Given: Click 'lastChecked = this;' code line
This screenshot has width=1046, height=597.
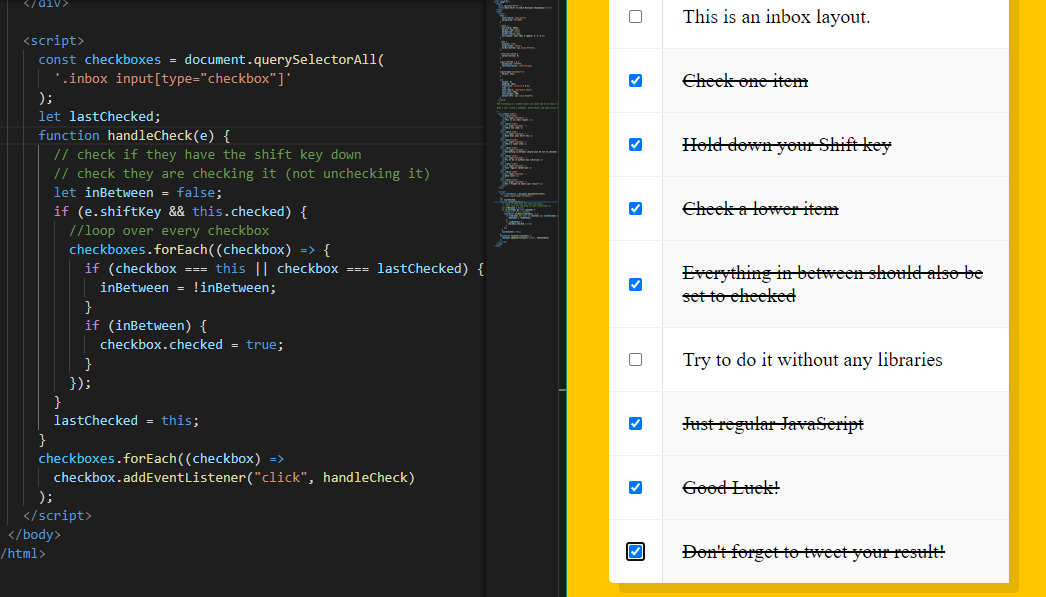Looking at the screenshot, I should coord(126,421).
